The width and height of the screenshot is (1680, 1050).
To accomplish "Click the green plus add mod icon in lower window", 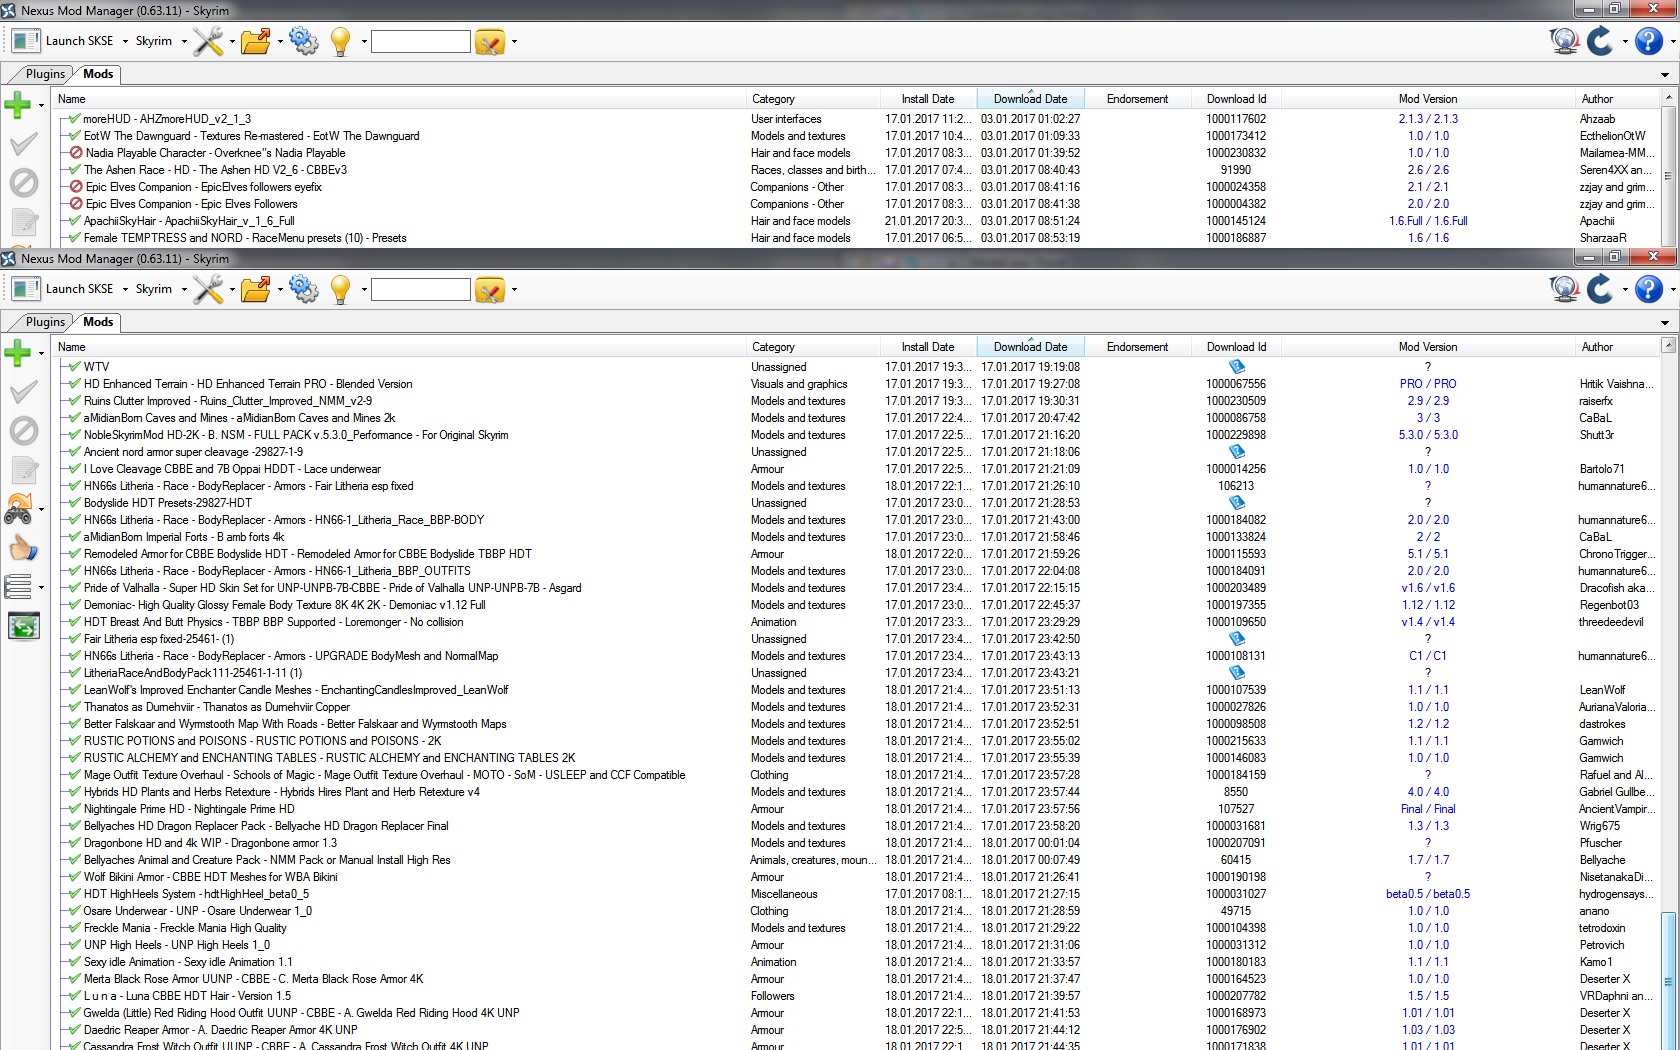I will click(17, 352).
